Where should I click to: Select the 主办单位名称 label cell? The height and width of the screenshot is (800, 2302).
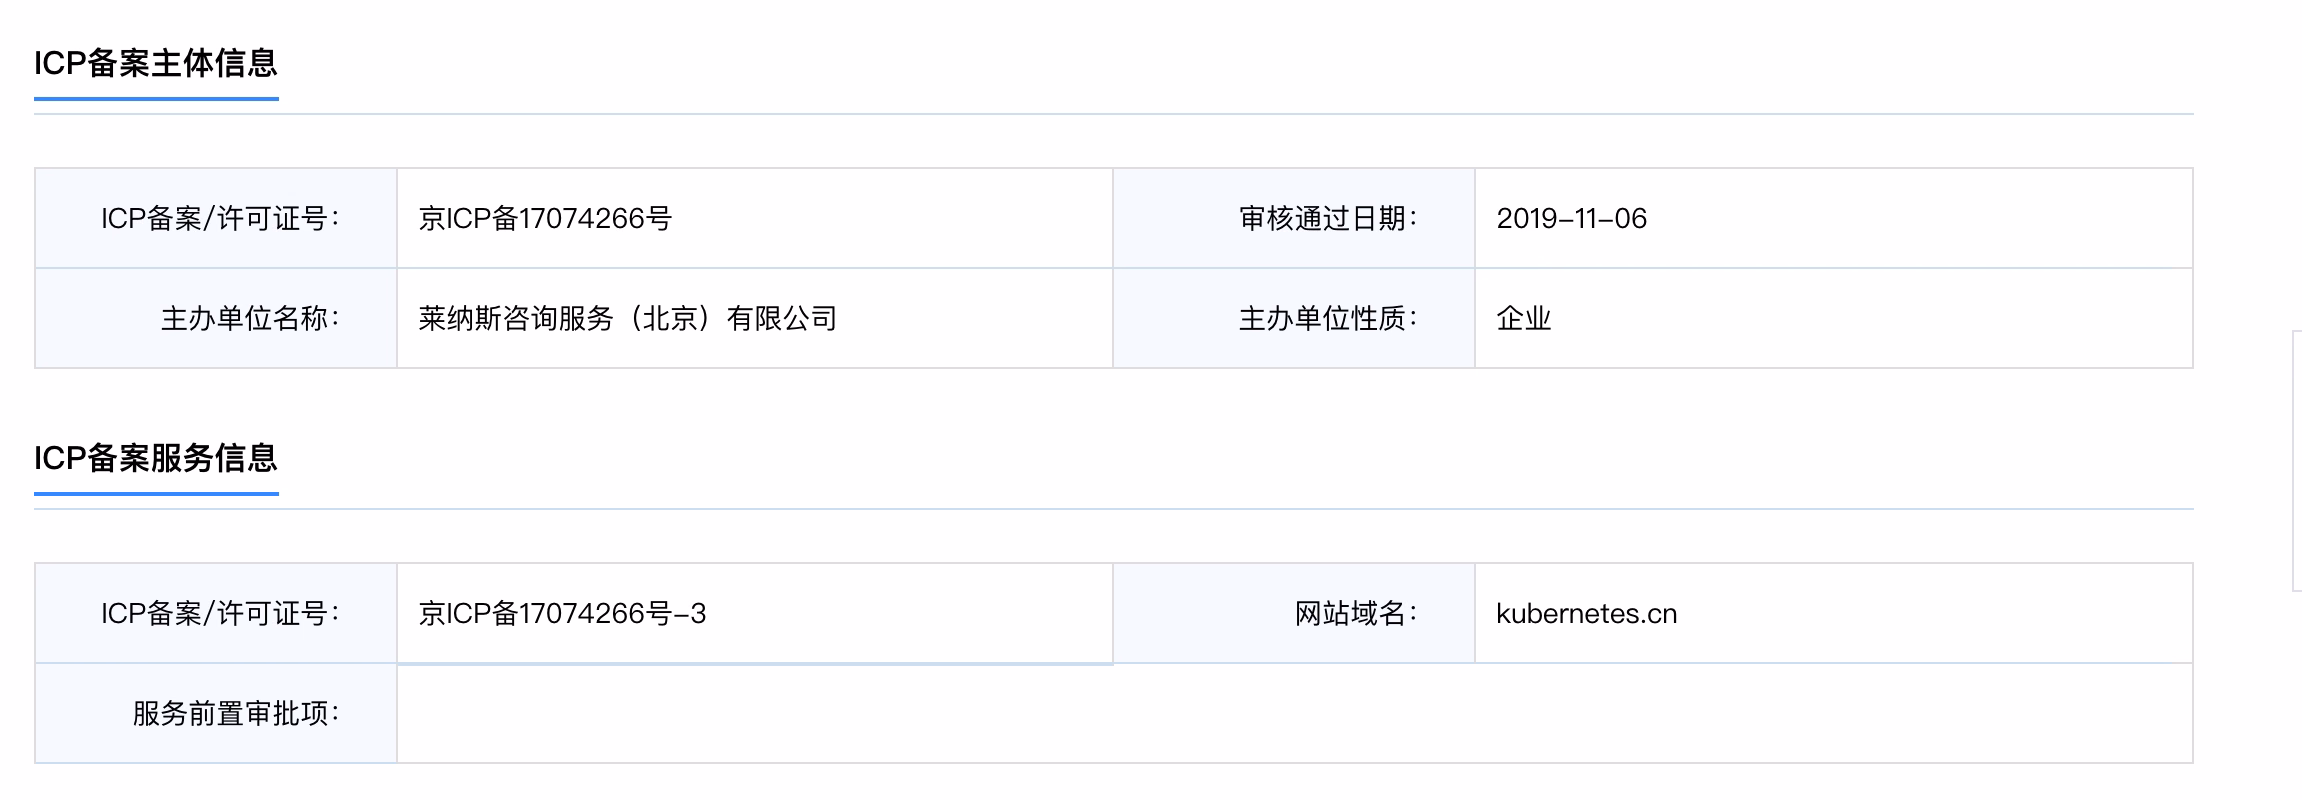tap(216, 318)
